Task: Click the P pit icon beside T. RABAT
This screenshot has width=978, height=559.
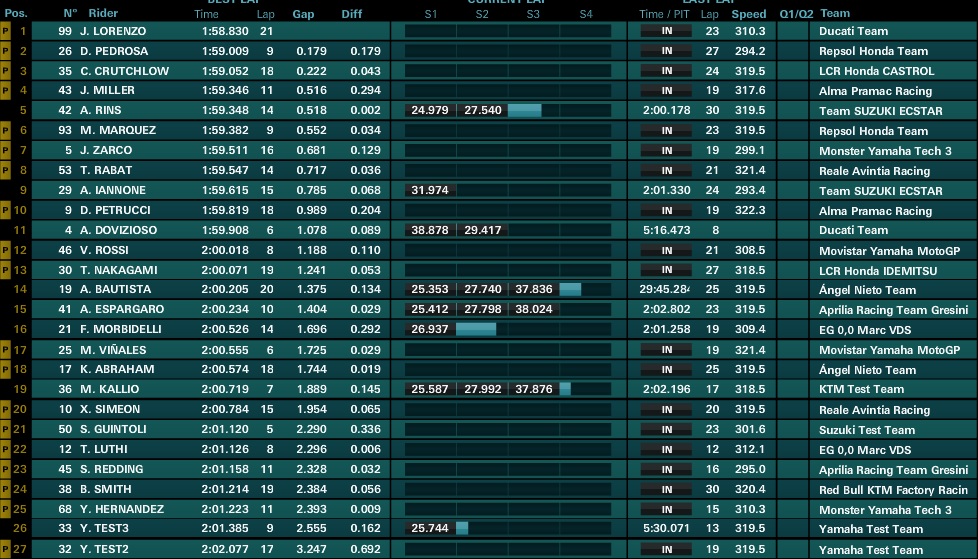Action: [x=6, y=170]
